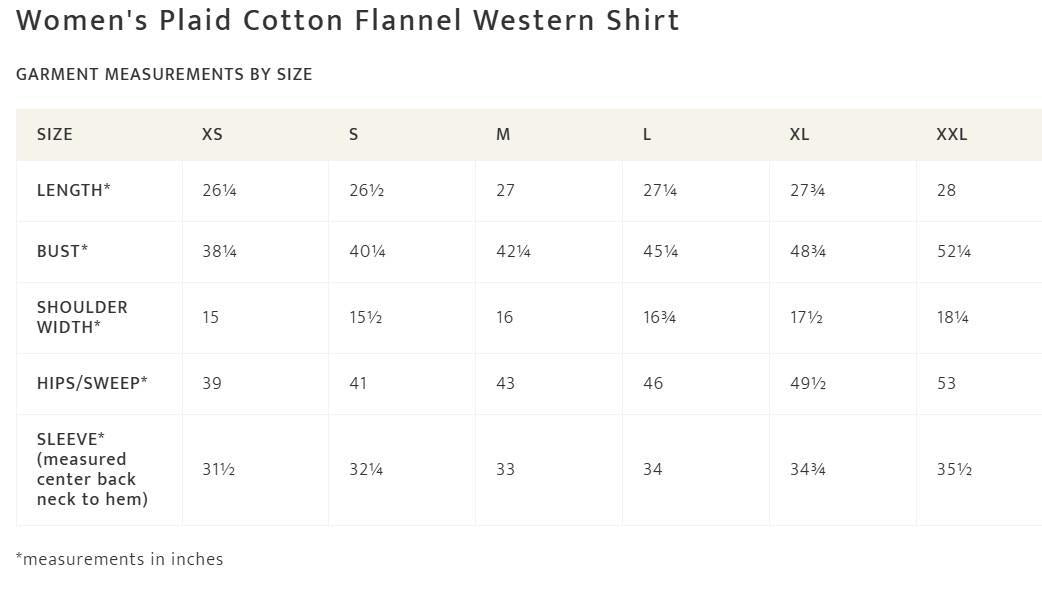Image resolution: width=1042 pixels, height=605 pixels.
Task: Select the Garment Measurements By Size subtitle
Action: (164, 74)
